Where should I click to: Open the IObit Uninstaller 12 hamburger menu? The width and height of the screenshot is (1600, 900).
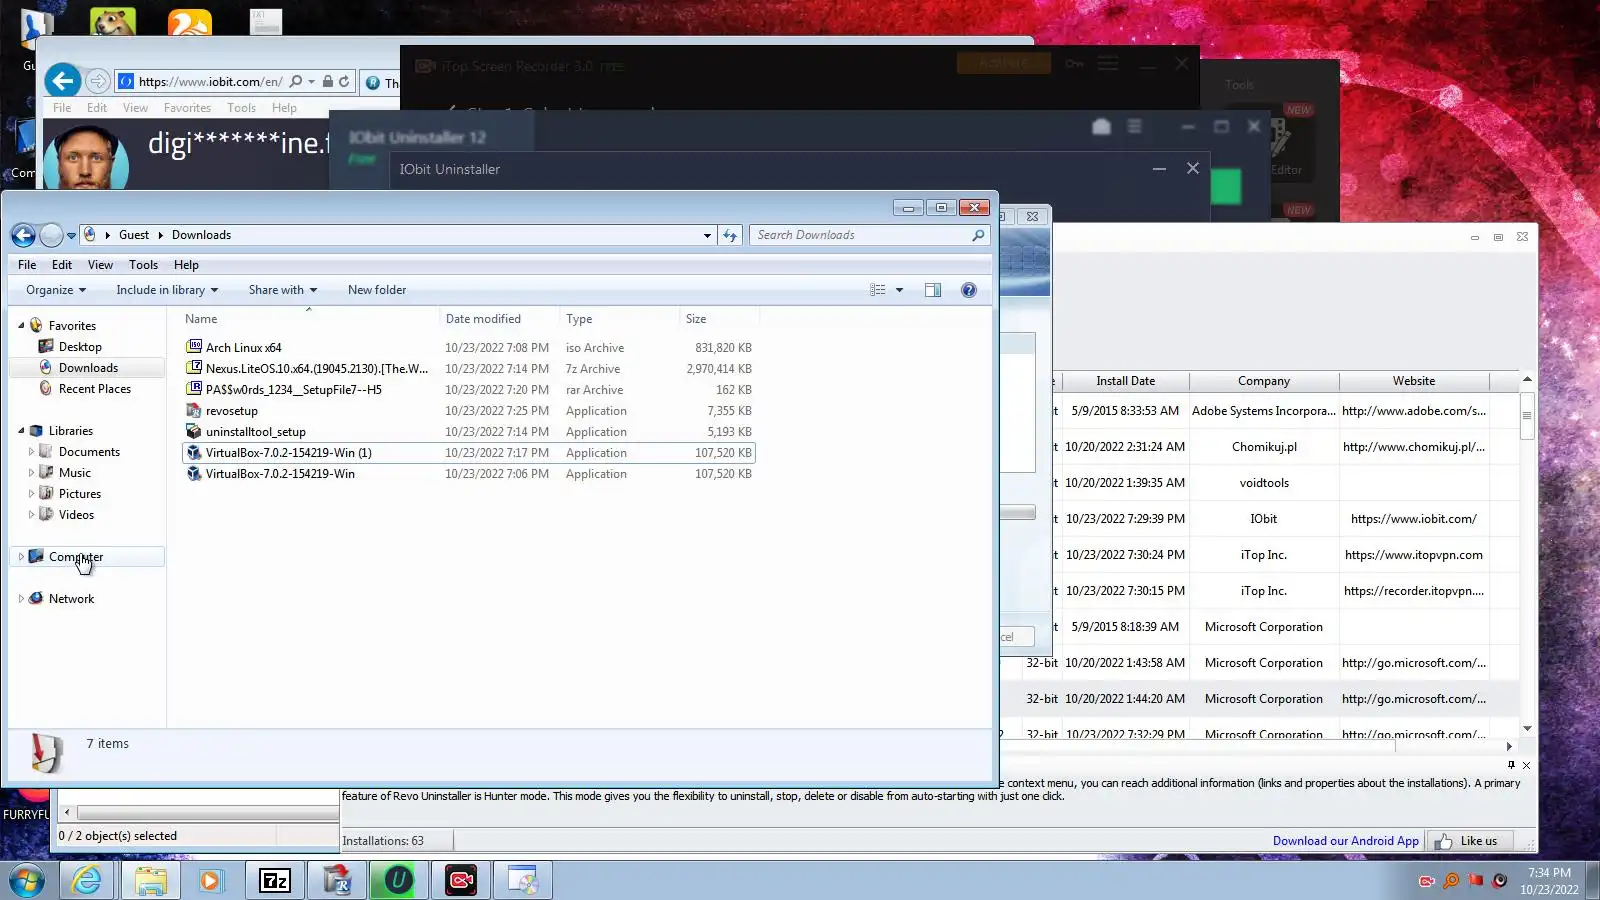(x=1134, y=127)
